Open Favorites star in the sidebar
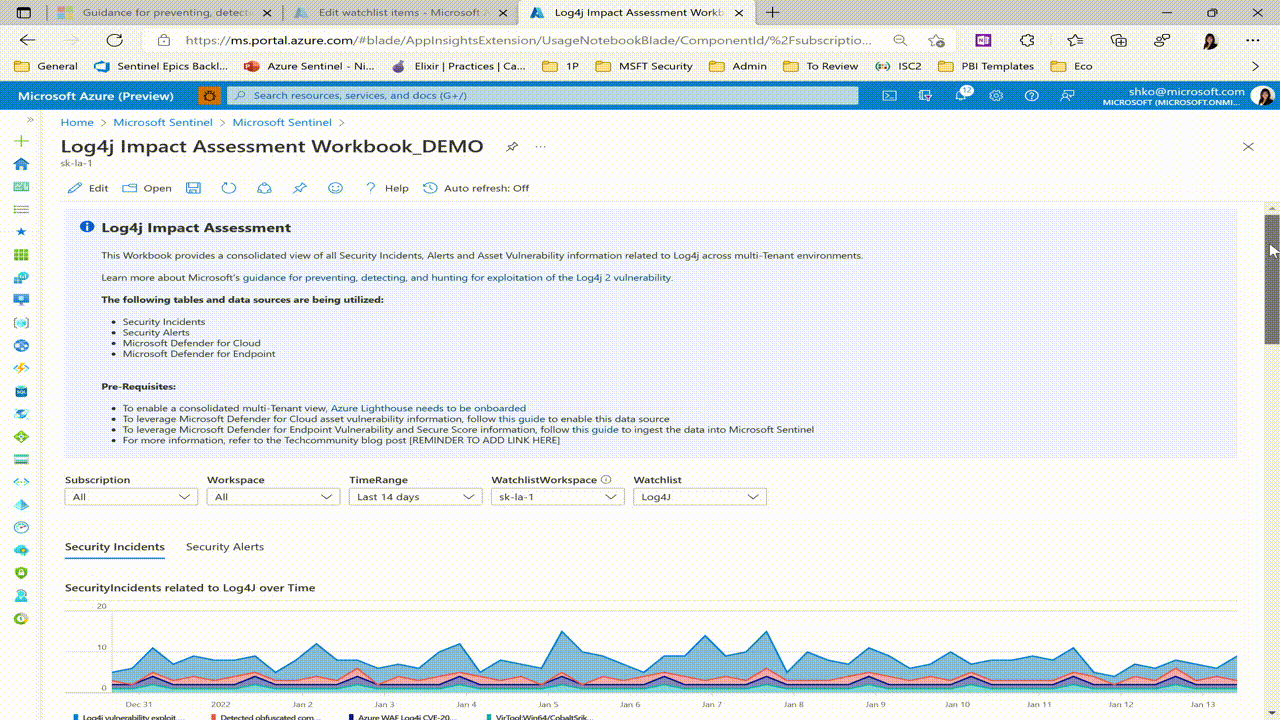The width and height of the screenshot is (1280, 720). point(21,232)
